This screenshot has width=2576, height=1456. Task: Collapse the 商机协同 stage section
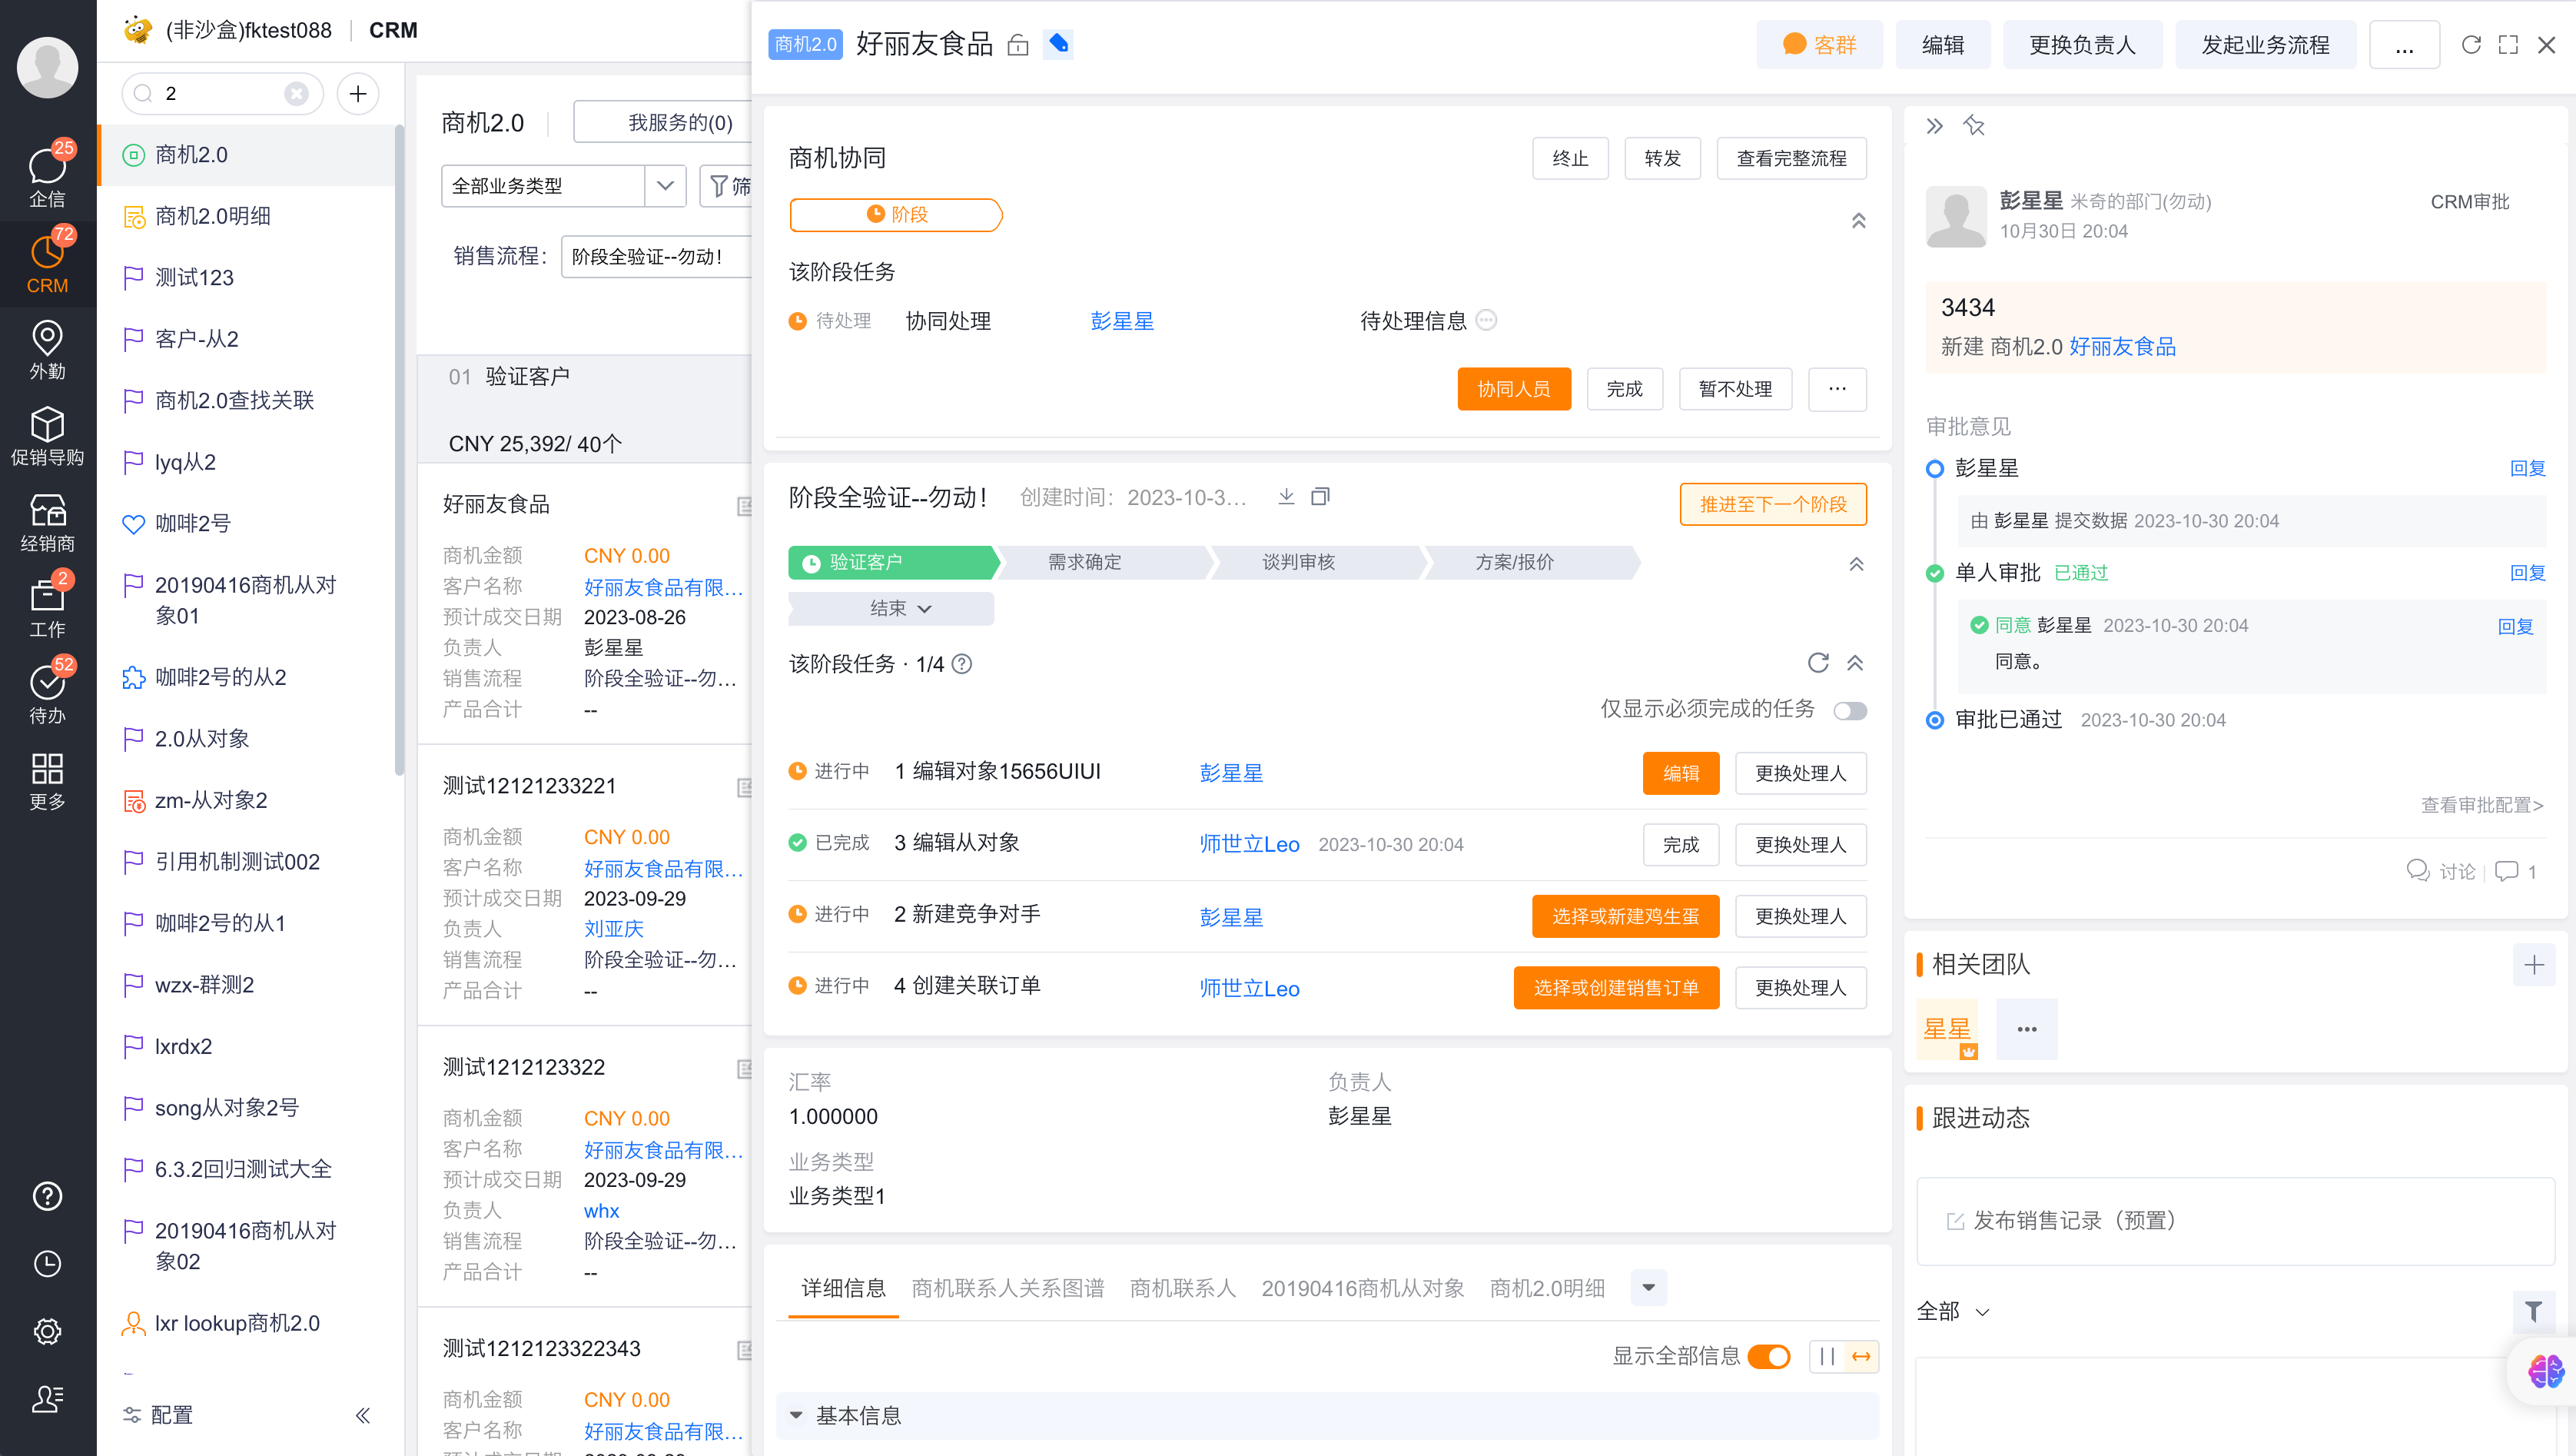1858,220
